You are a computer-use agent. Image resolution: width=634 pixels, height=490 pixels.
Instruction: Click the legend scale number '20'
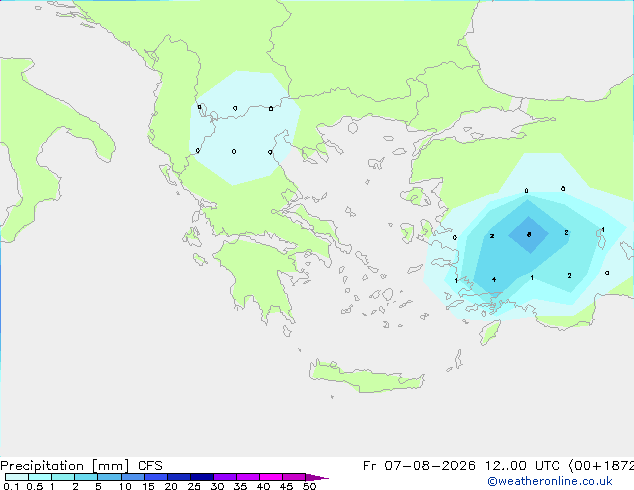tap(171, 486)
